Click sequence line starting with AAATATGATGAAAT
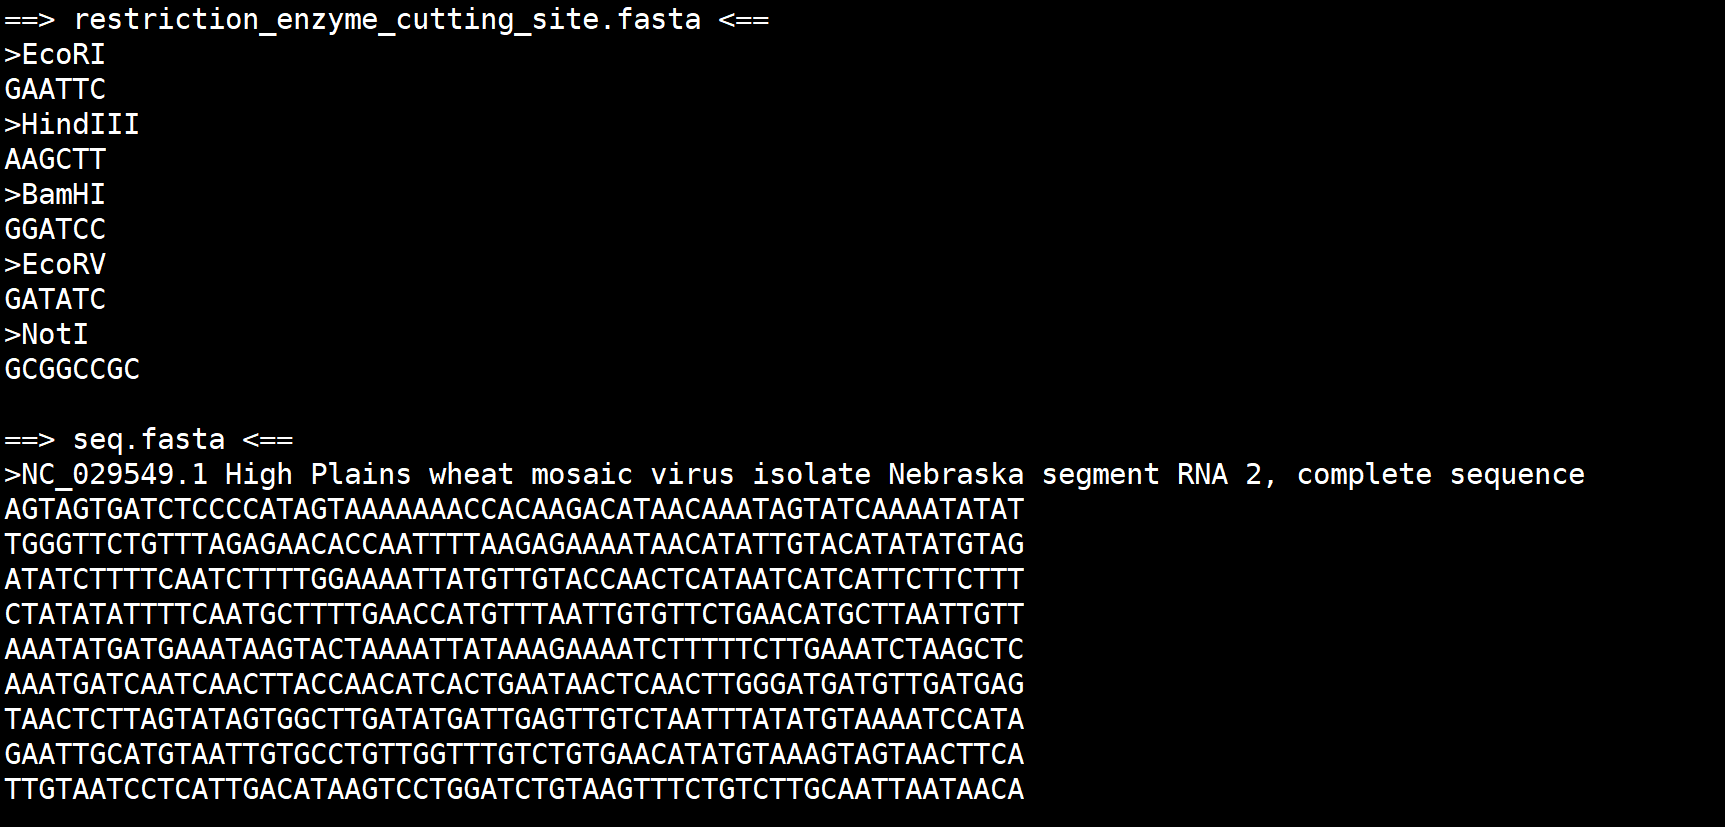 (514, 649)
